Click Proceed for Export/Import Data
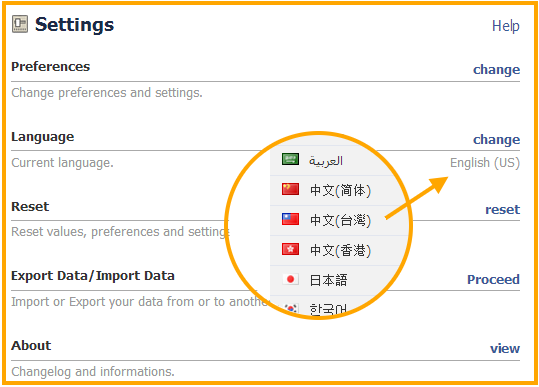The height and width of the screenshot is (387, 539). 493,279
